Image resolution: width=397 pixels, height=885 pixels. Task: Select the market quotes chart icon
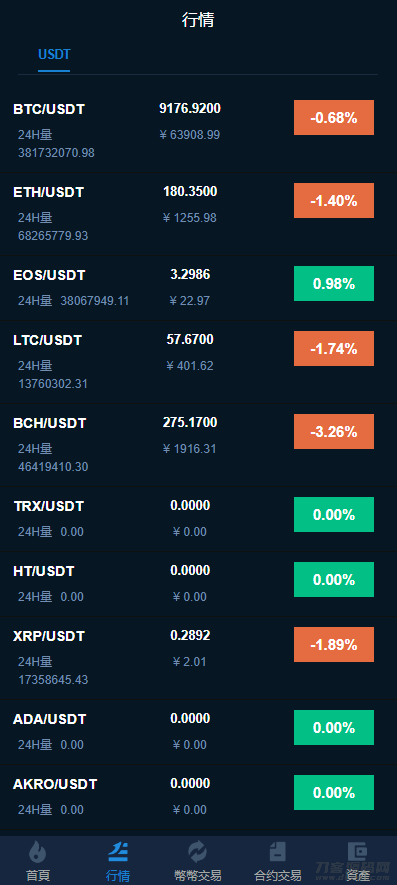[x=118, y=851]
